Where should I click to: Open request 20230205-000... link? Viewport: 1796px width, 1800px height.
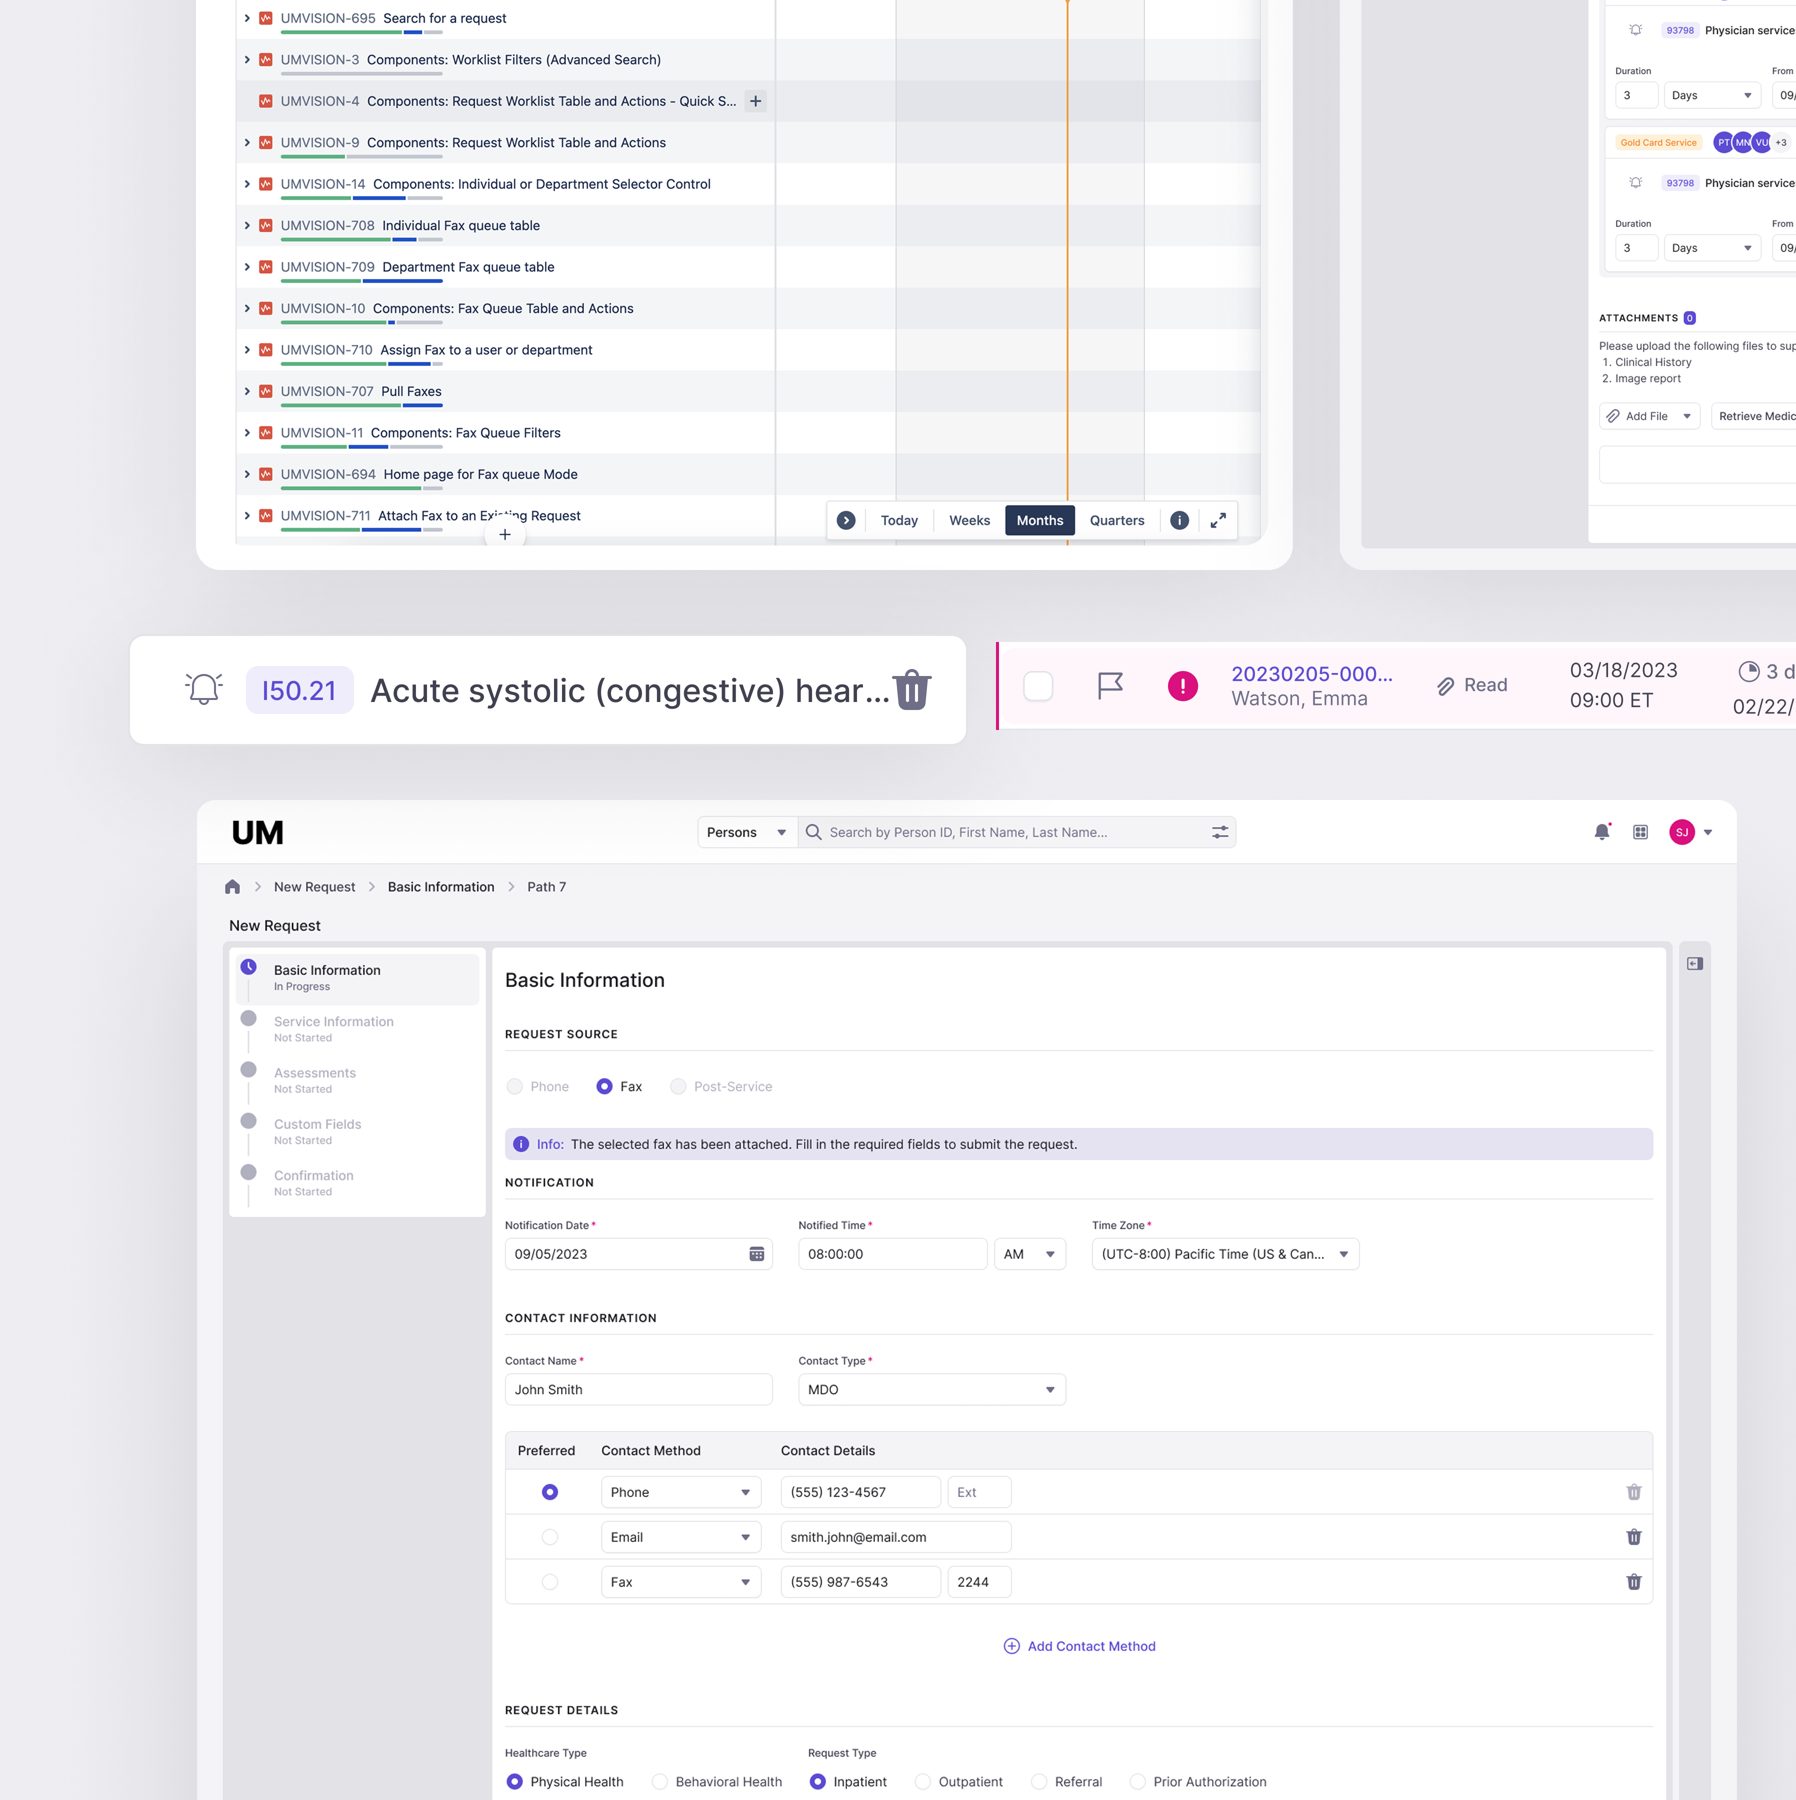[1312, 674]
